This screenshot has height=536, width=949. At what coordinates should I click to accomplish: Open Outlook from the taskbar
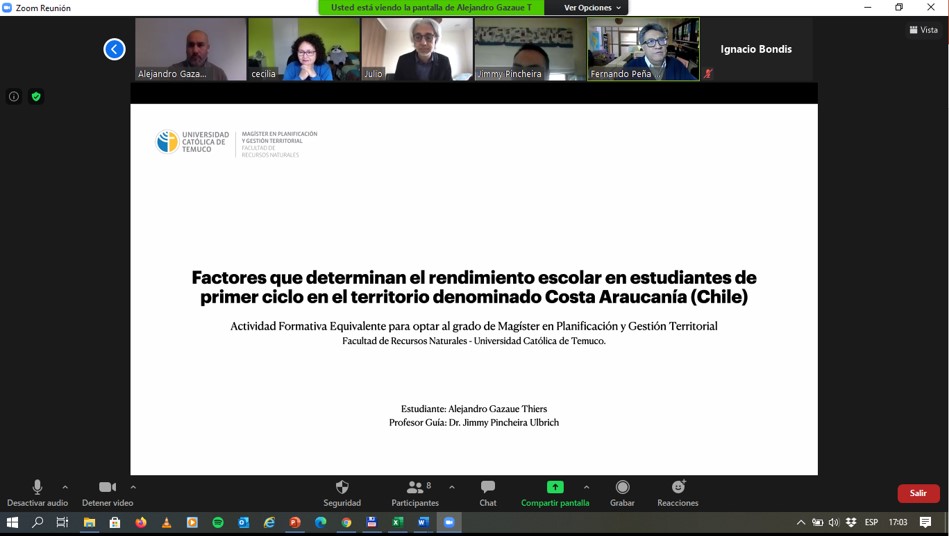click(x=243, y=522)
